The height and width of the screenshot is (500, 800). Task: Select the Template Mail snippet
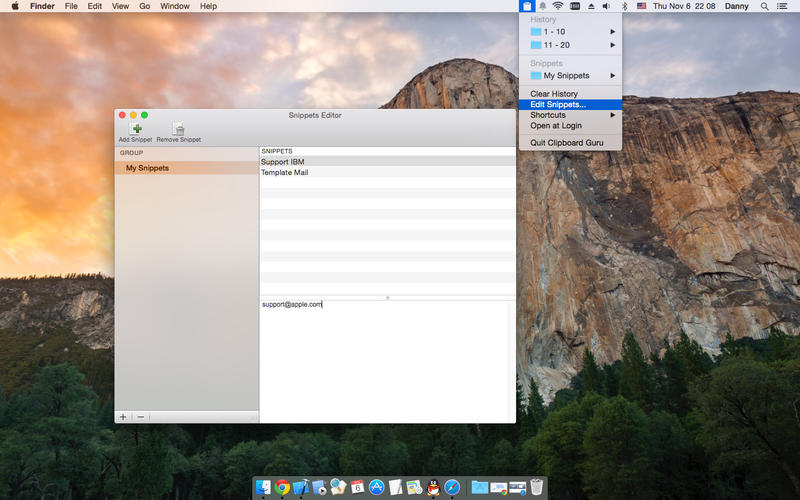[x=388, y=172]
